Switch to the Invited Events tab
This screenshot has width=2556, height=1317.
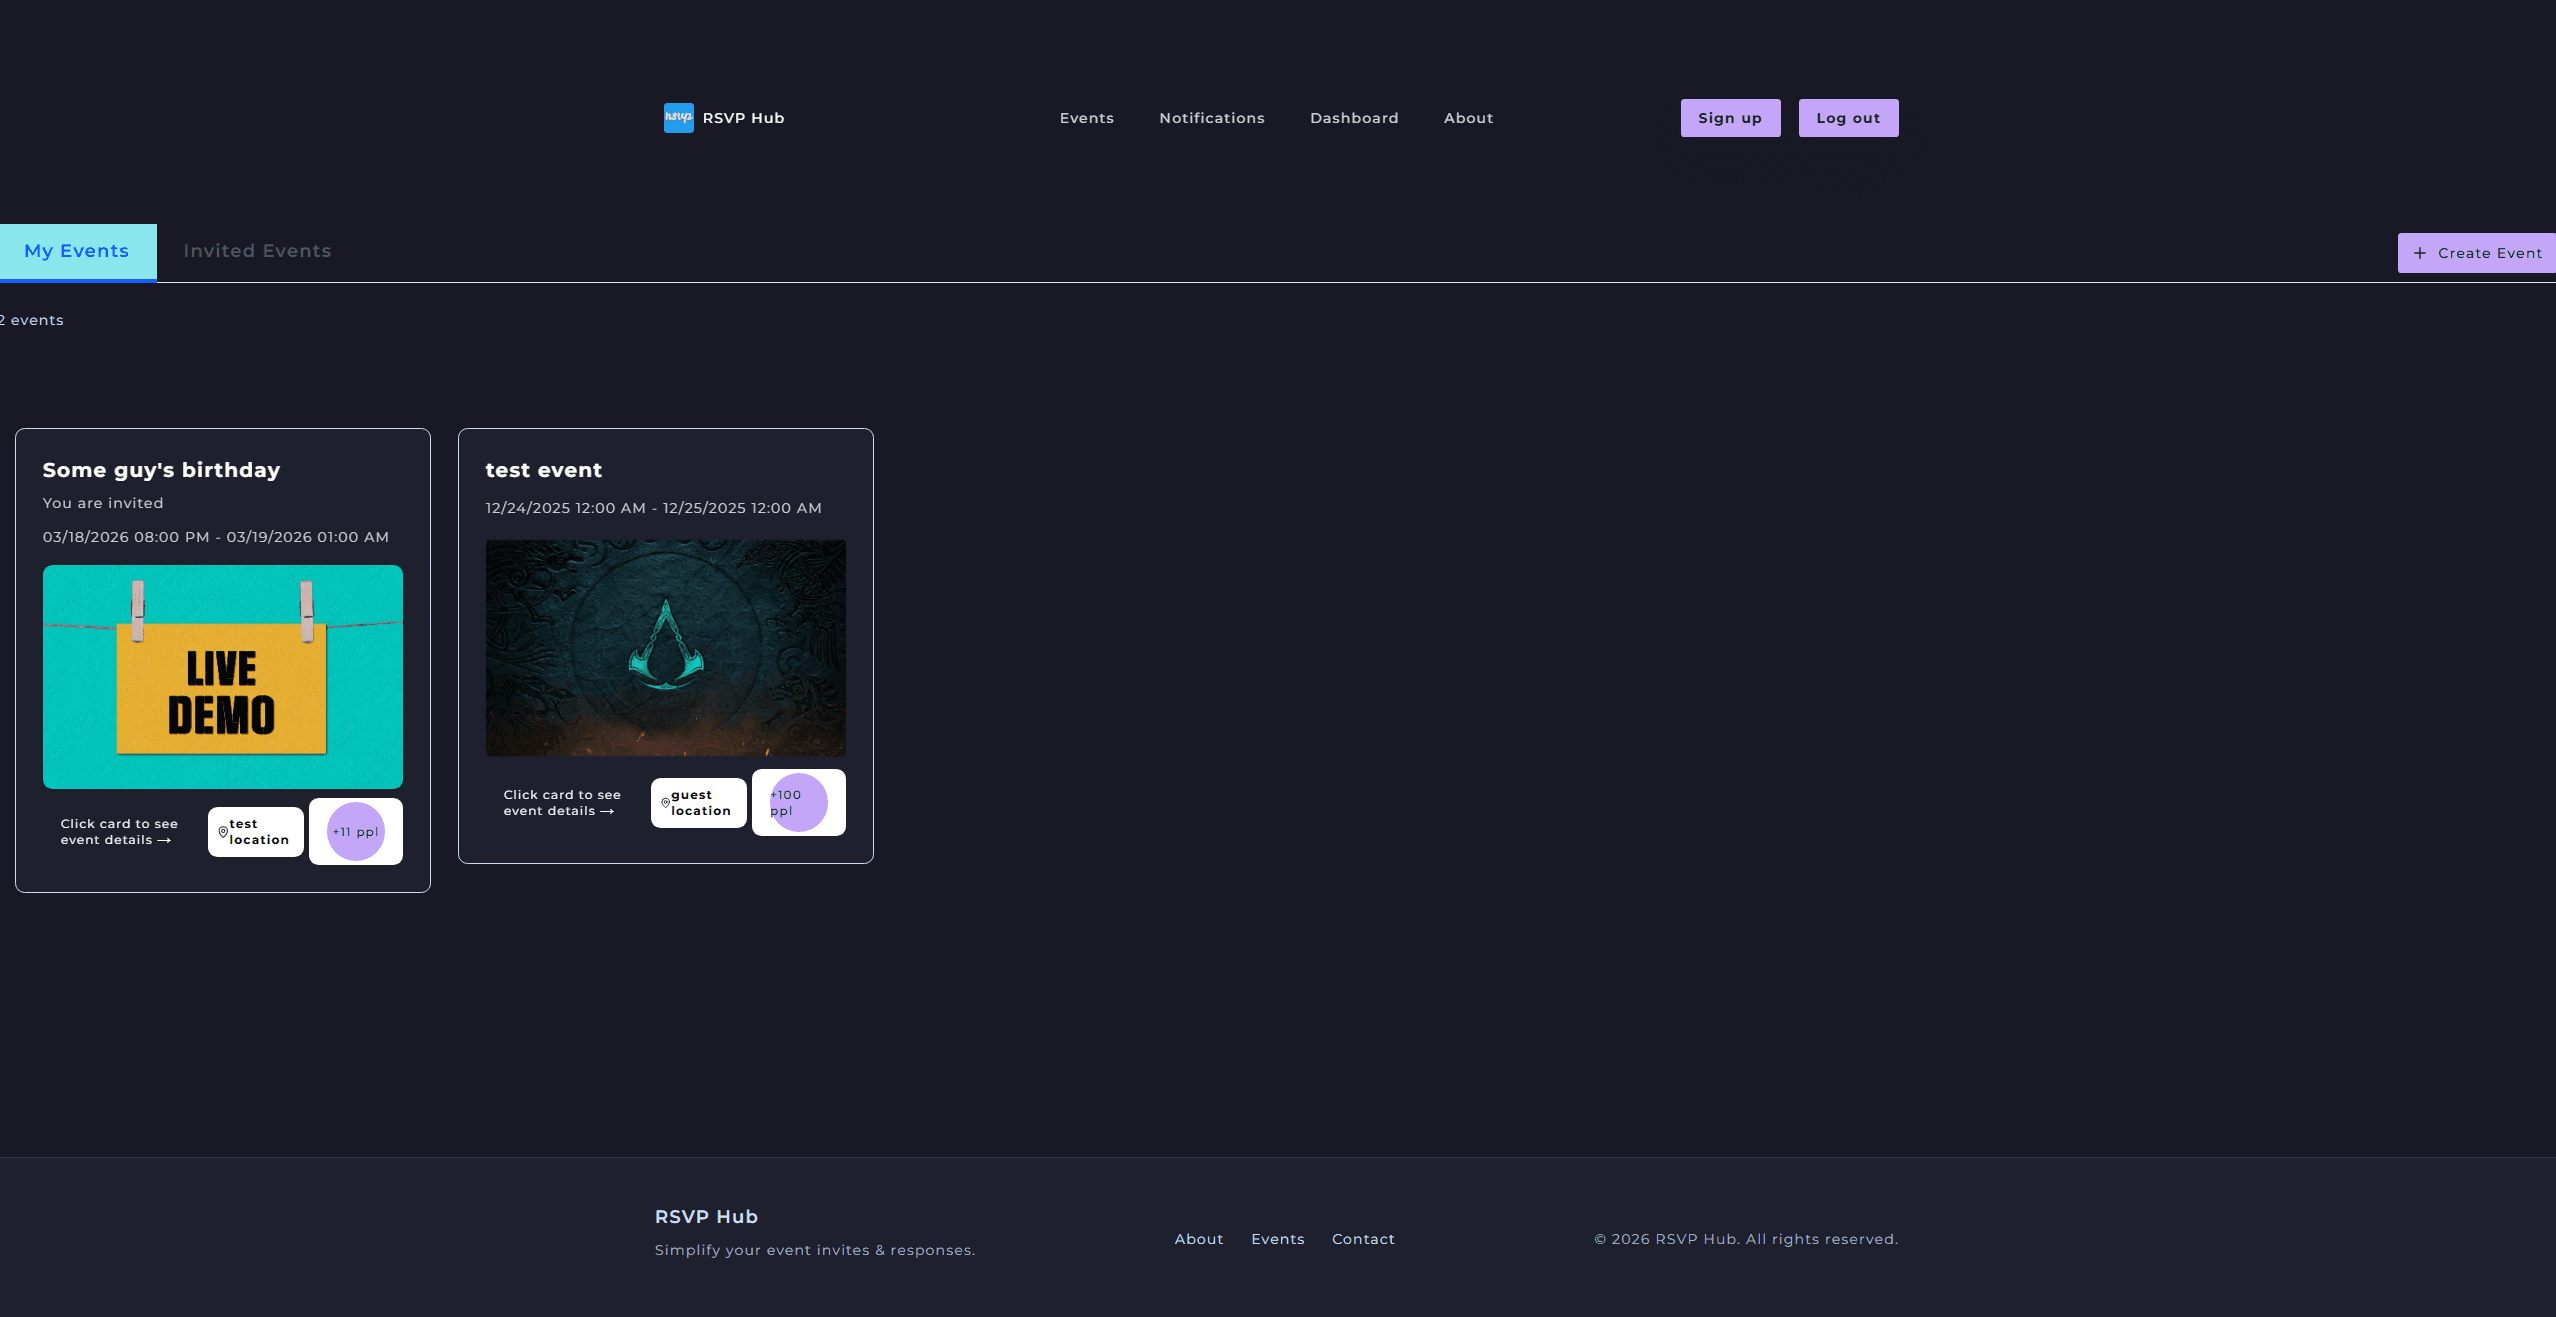[x=256, y=251]
